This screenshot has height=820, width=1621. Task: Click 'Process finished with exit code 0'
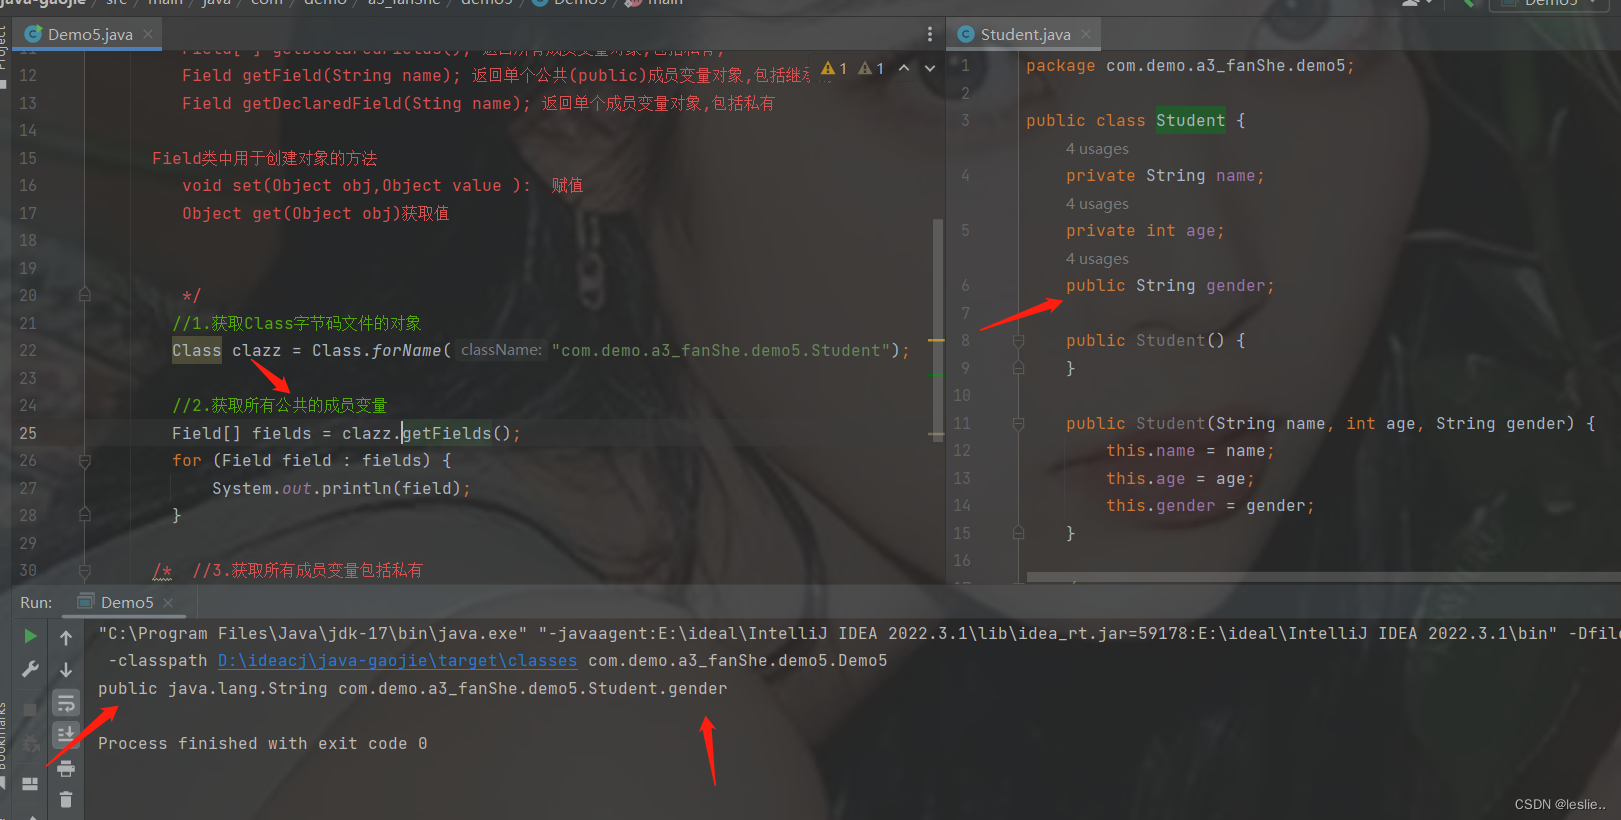click(x=263, y=744)
